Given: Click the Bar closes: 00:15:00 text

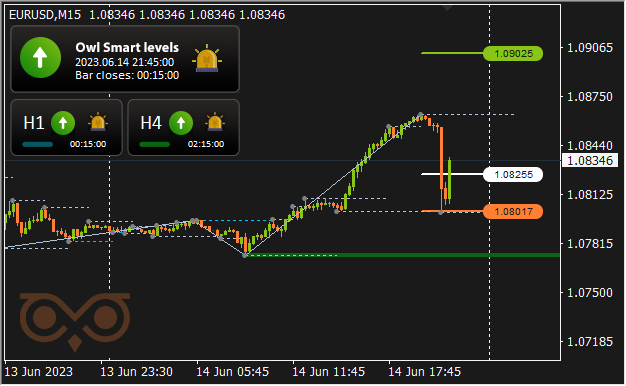Looking at the screenshot, I should 127,75.
